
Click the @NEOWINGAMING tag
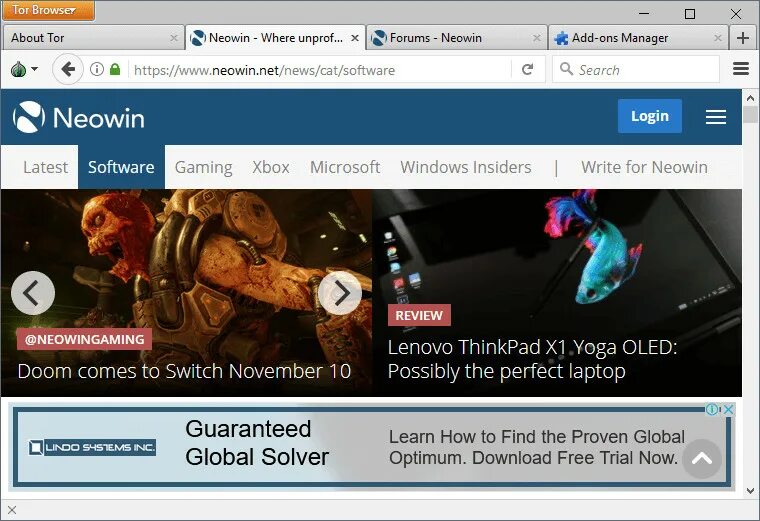point(84,339)
